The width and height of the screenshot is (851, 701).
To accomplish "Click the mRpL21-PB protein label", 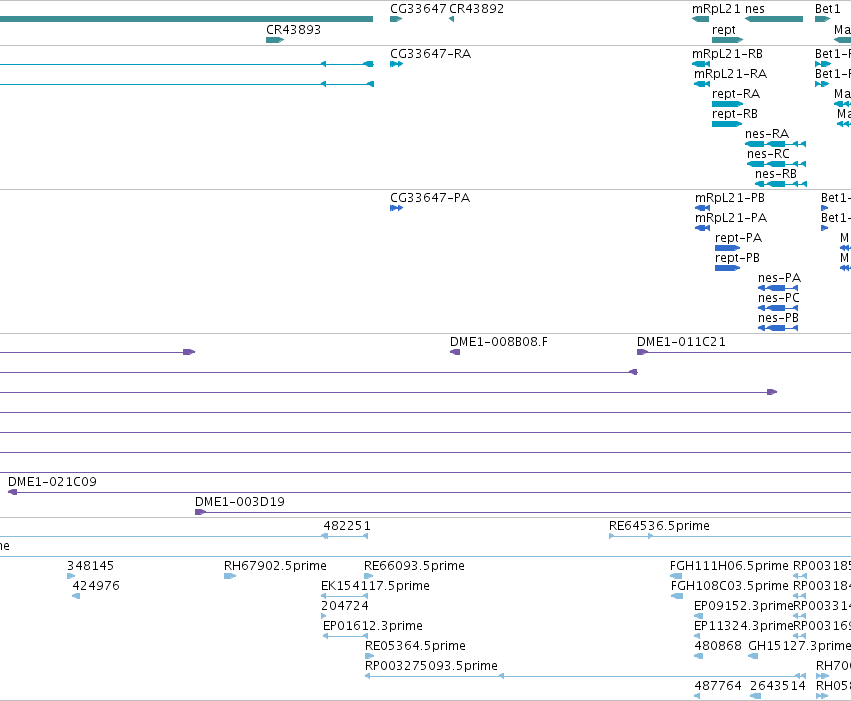I will click(730, 198).
